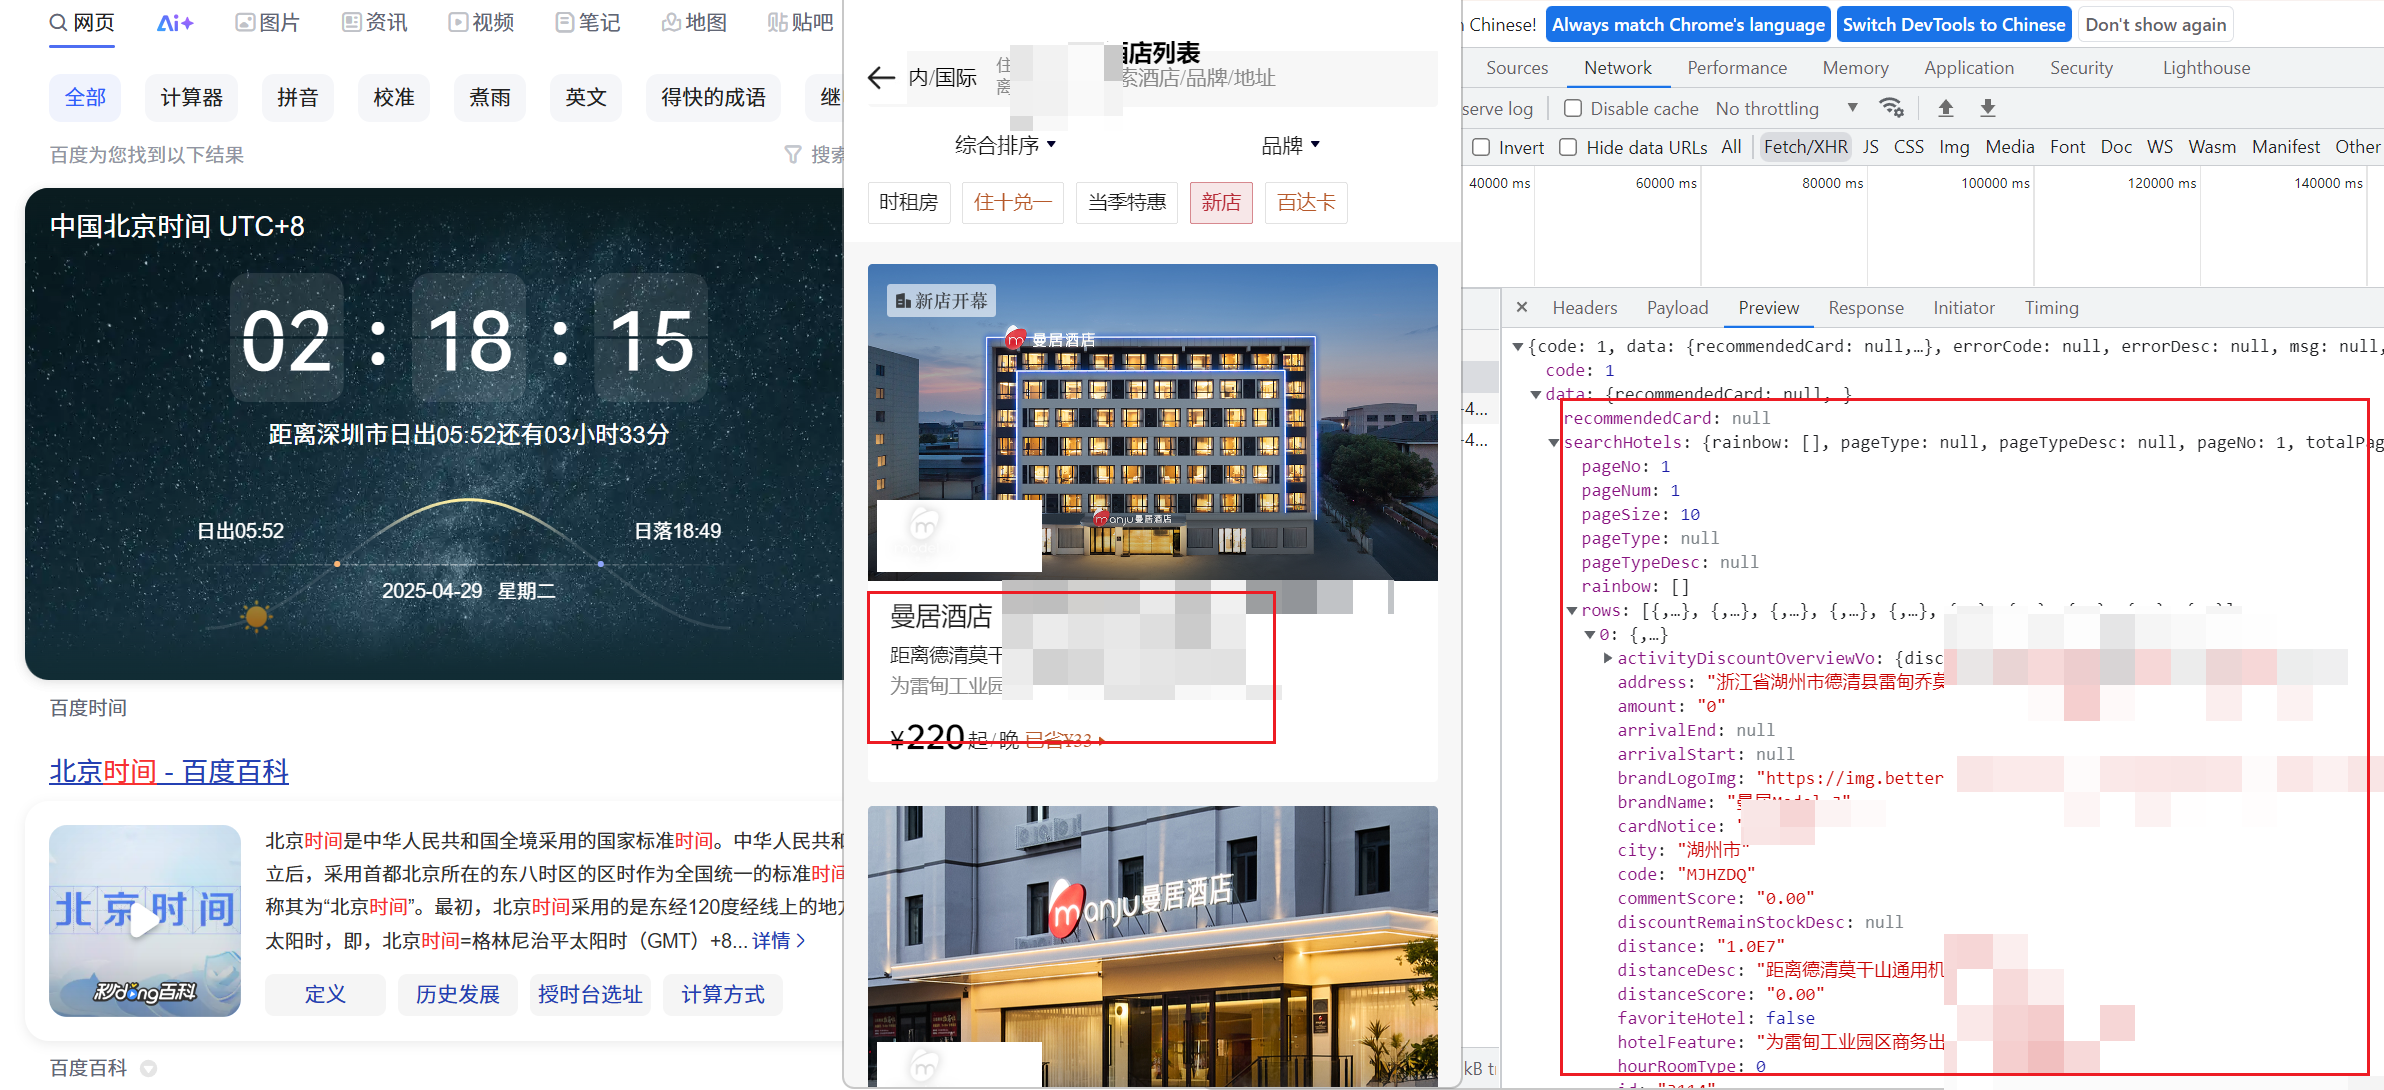Image resolution: width=2384 pixels, height=1090 pixels.
Task: Click the export HAR download icon
Action: click(1988, 108)
